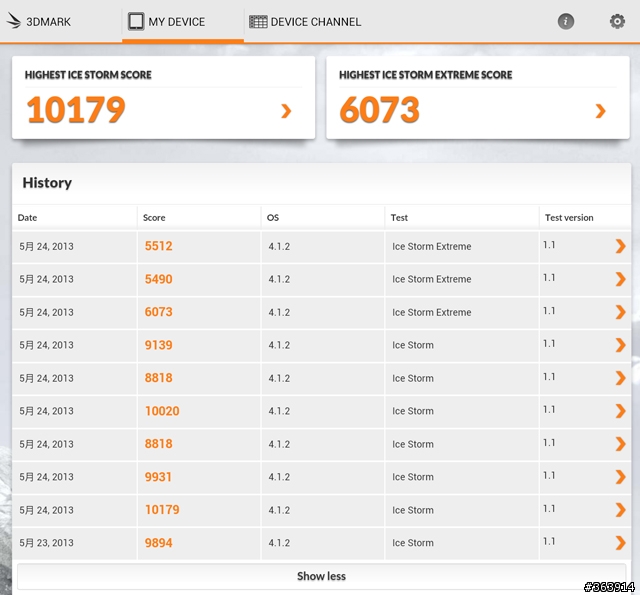The height and width of the screenshot is (595, 640).
Task: Switch to the MY DEVICE tab
Action: point(183,21)
